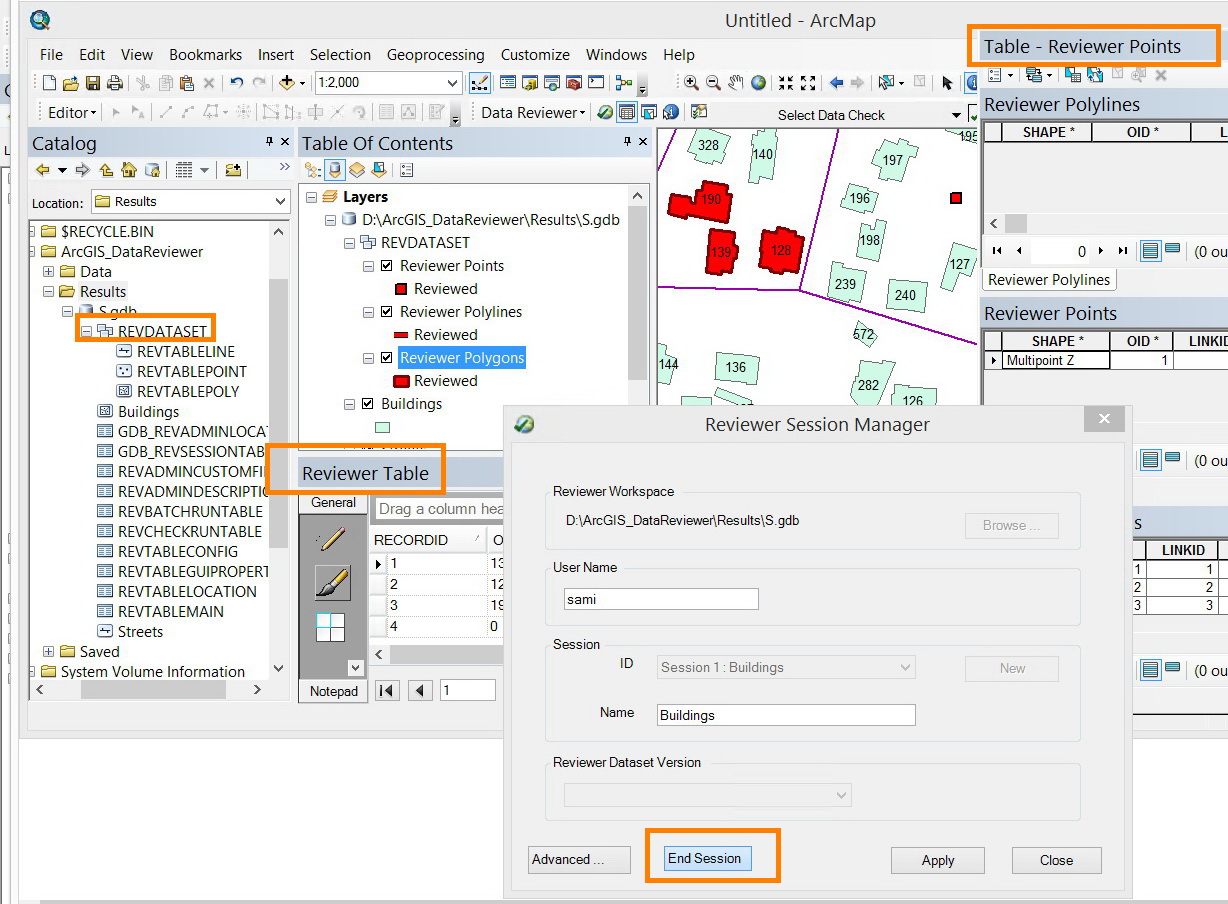Expand the Data folder in Catalog
Image resolution: width=1228 pixels, height=904 pixels.
pos(48,272)
